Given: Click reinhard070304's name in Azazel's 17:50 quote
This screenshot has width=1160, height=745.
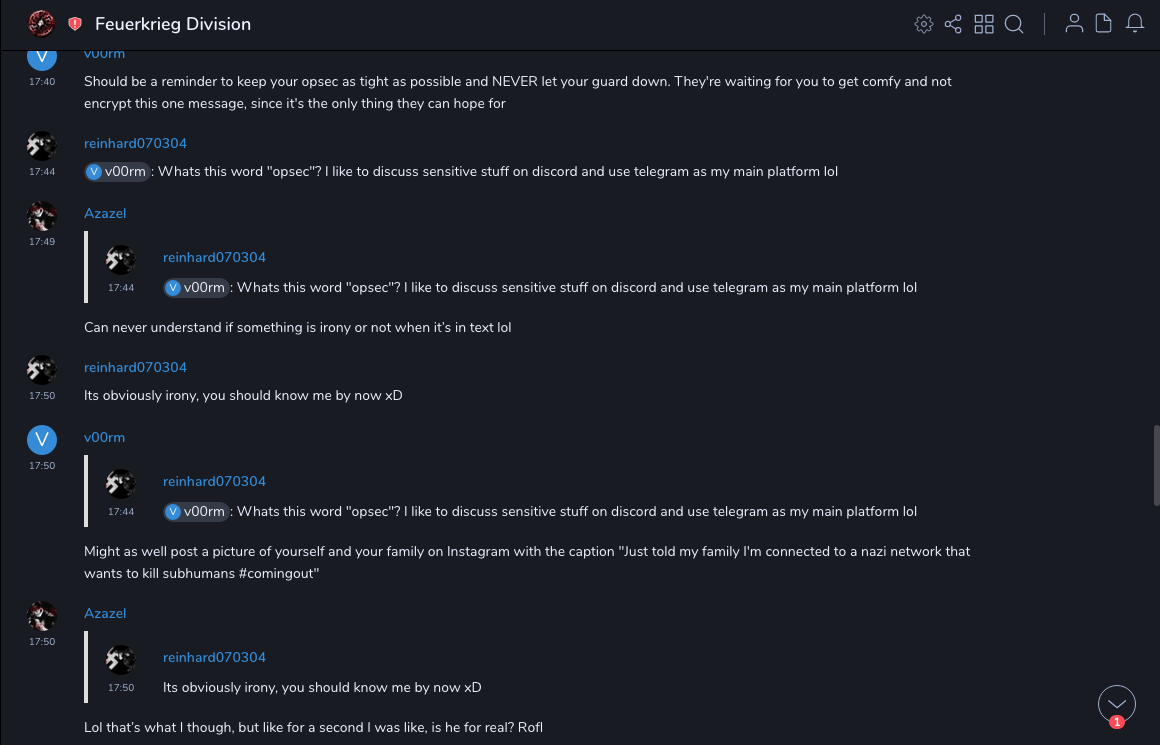Looking at the screenshot, I should click(x=214, y=657).
